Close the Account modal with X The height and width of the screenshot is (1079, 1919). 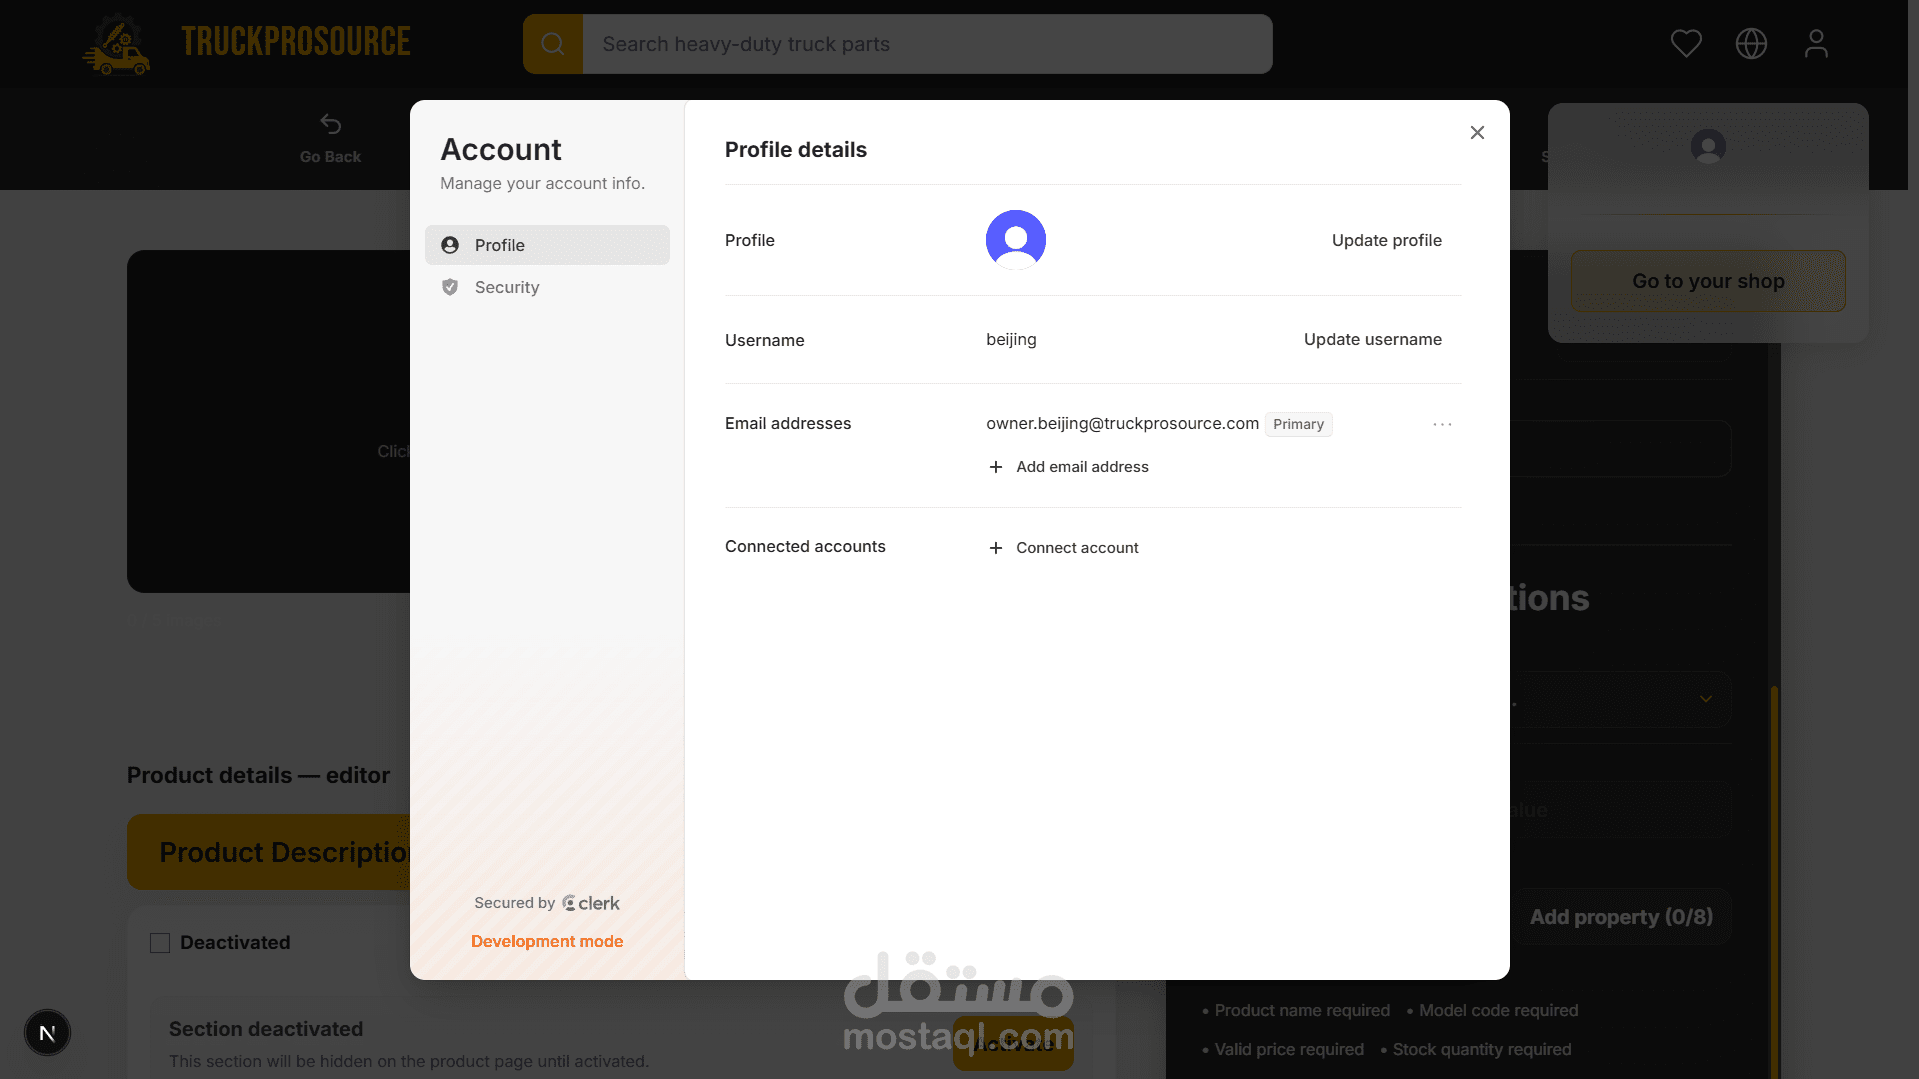pos(1477,133)
